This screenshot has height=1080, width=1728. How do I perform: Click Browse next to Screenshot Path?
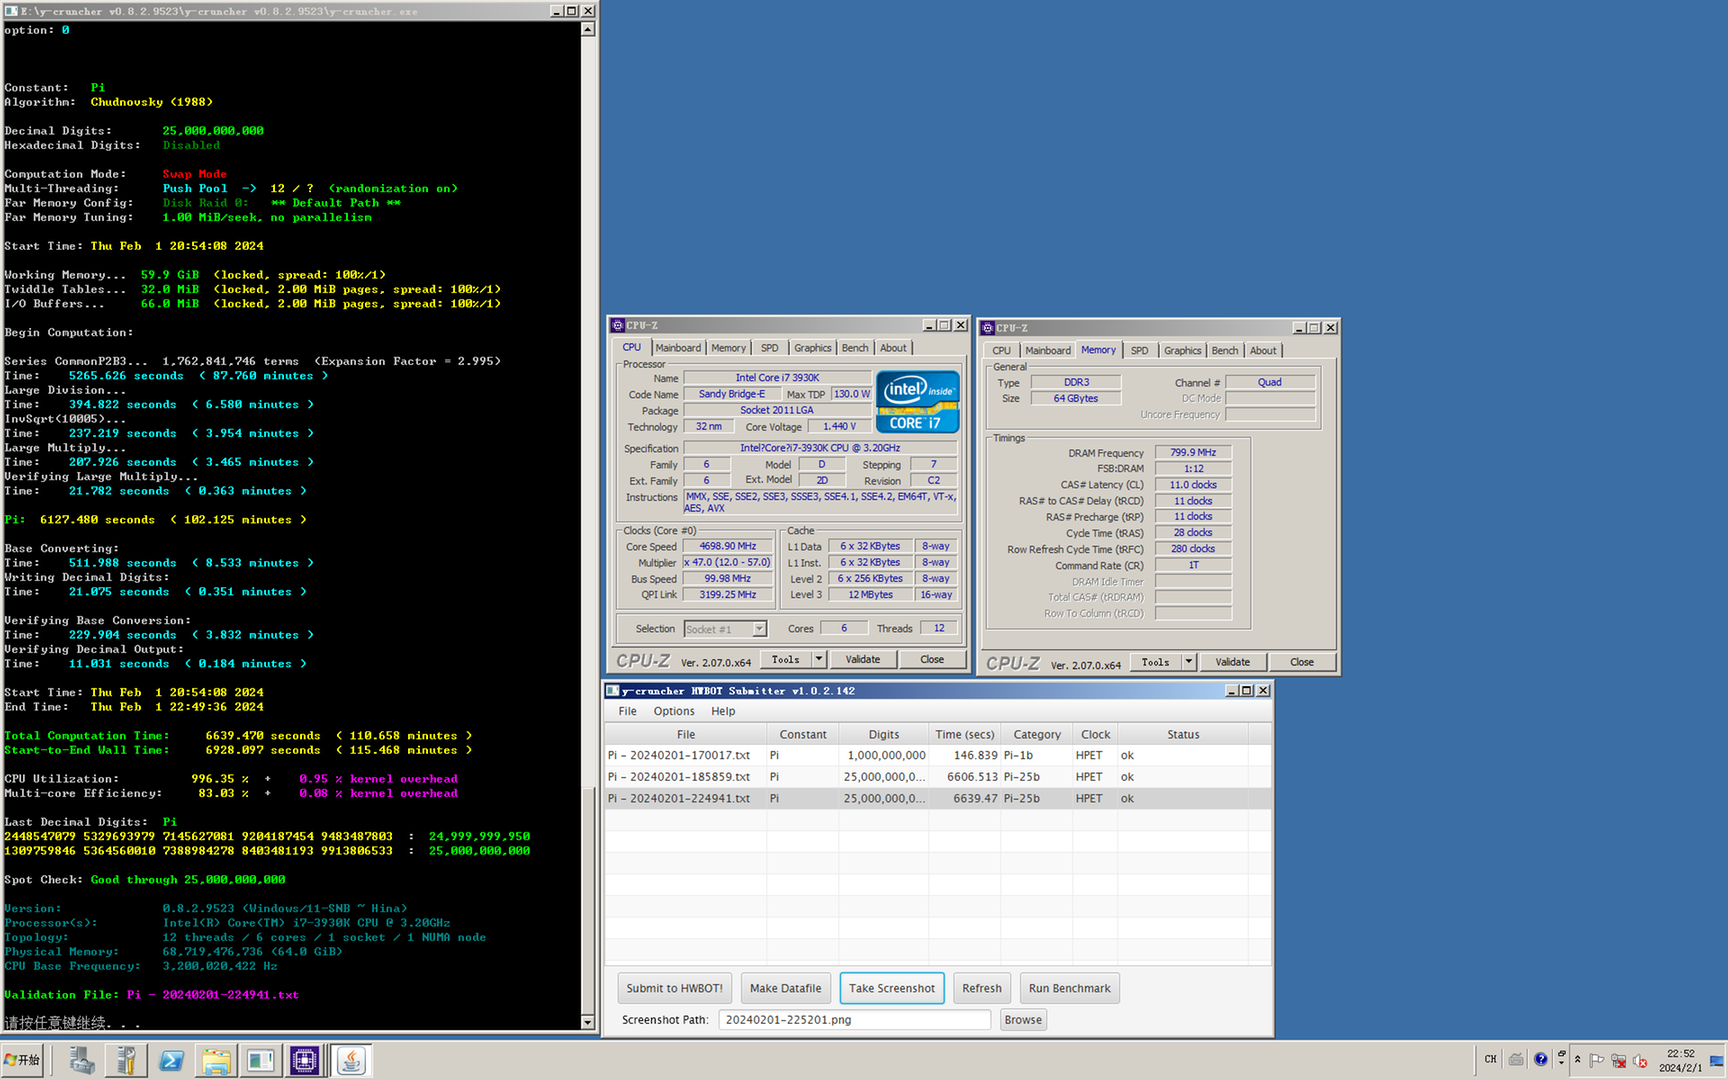[1023, 1020]
